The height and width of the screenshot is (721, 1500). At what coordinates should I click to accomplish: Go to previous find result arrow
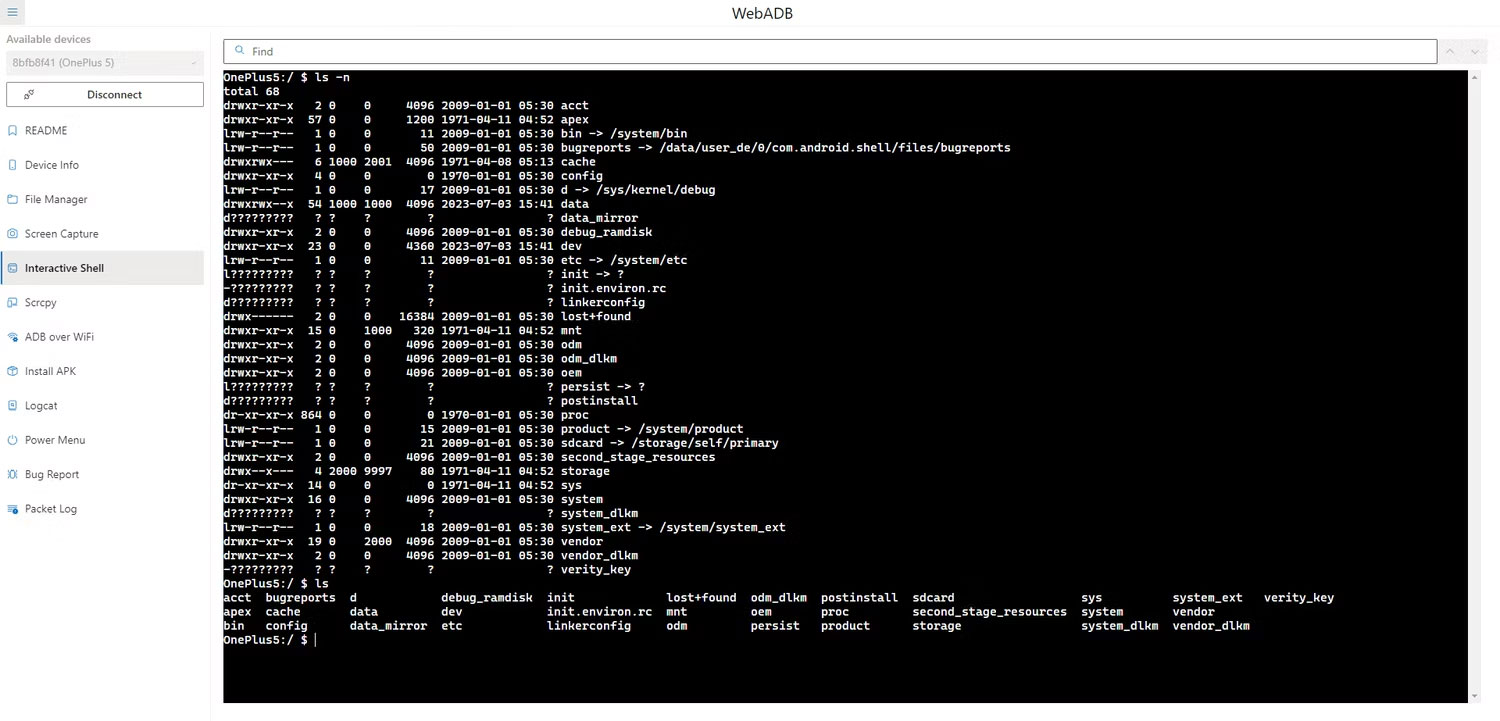[x=1450, y=51]
